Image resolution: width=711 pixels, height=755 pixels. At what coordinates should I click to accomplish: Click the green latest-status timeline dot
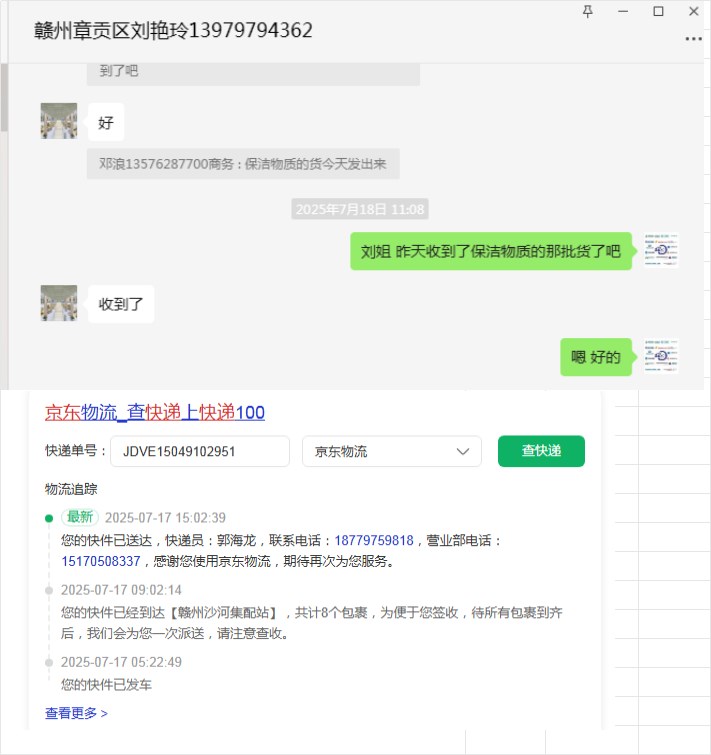[x=49, y=518]
